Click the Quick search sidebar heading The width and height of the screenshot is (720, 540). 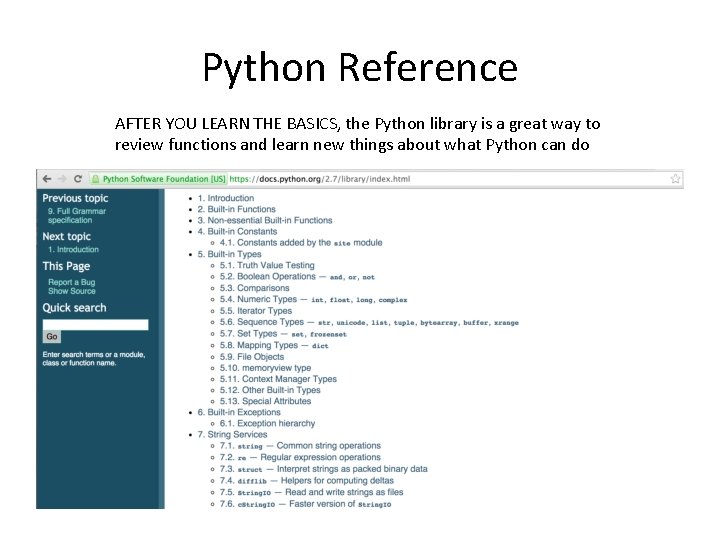pyautogui.click(x=74, y=308)
